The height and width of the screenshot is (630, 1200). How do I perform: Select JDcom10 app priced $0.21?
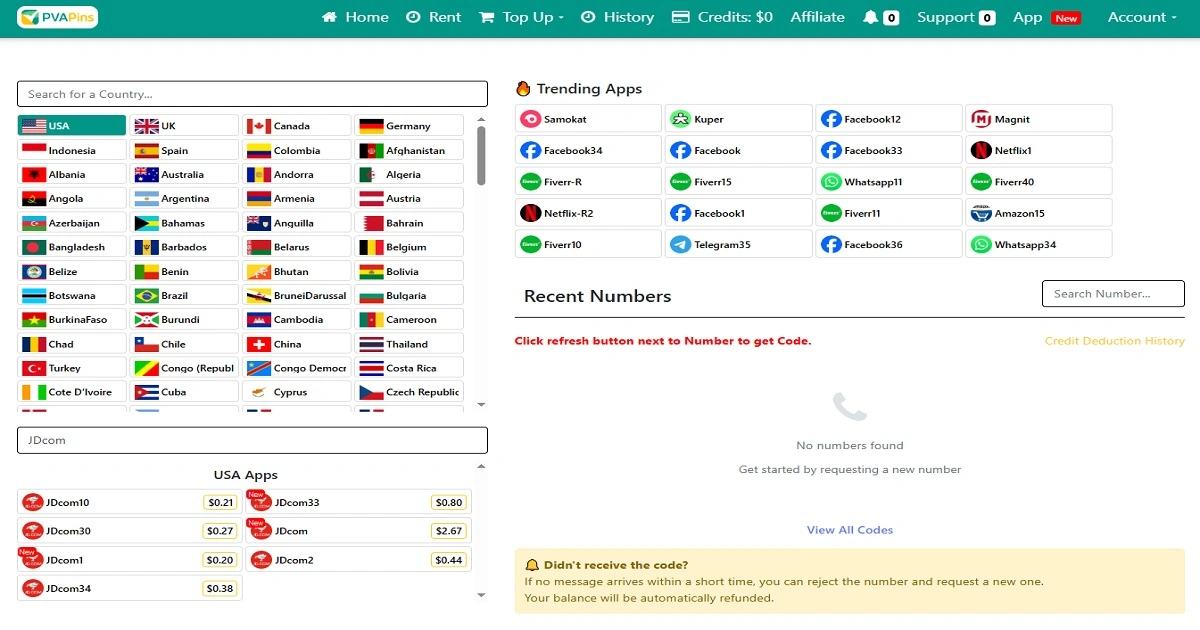pos(130,503)
